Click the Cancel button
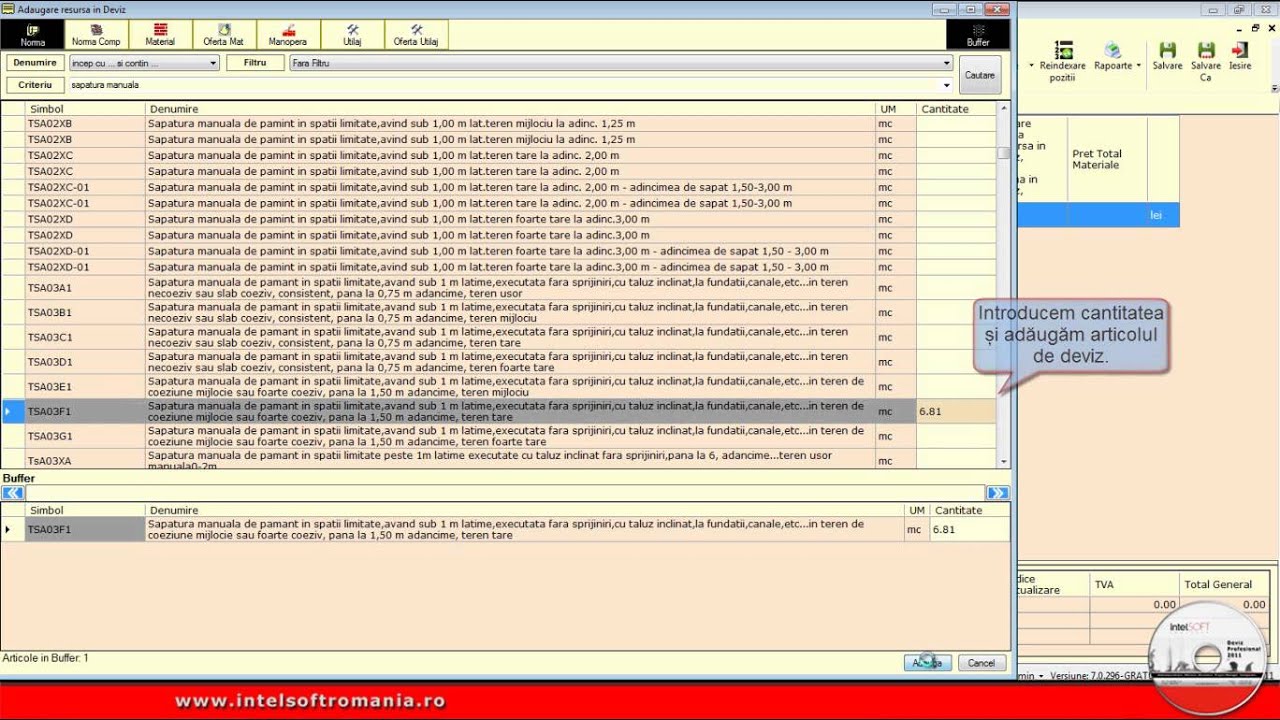This screenshot has width=1280, height=720. tap(981, 663)
